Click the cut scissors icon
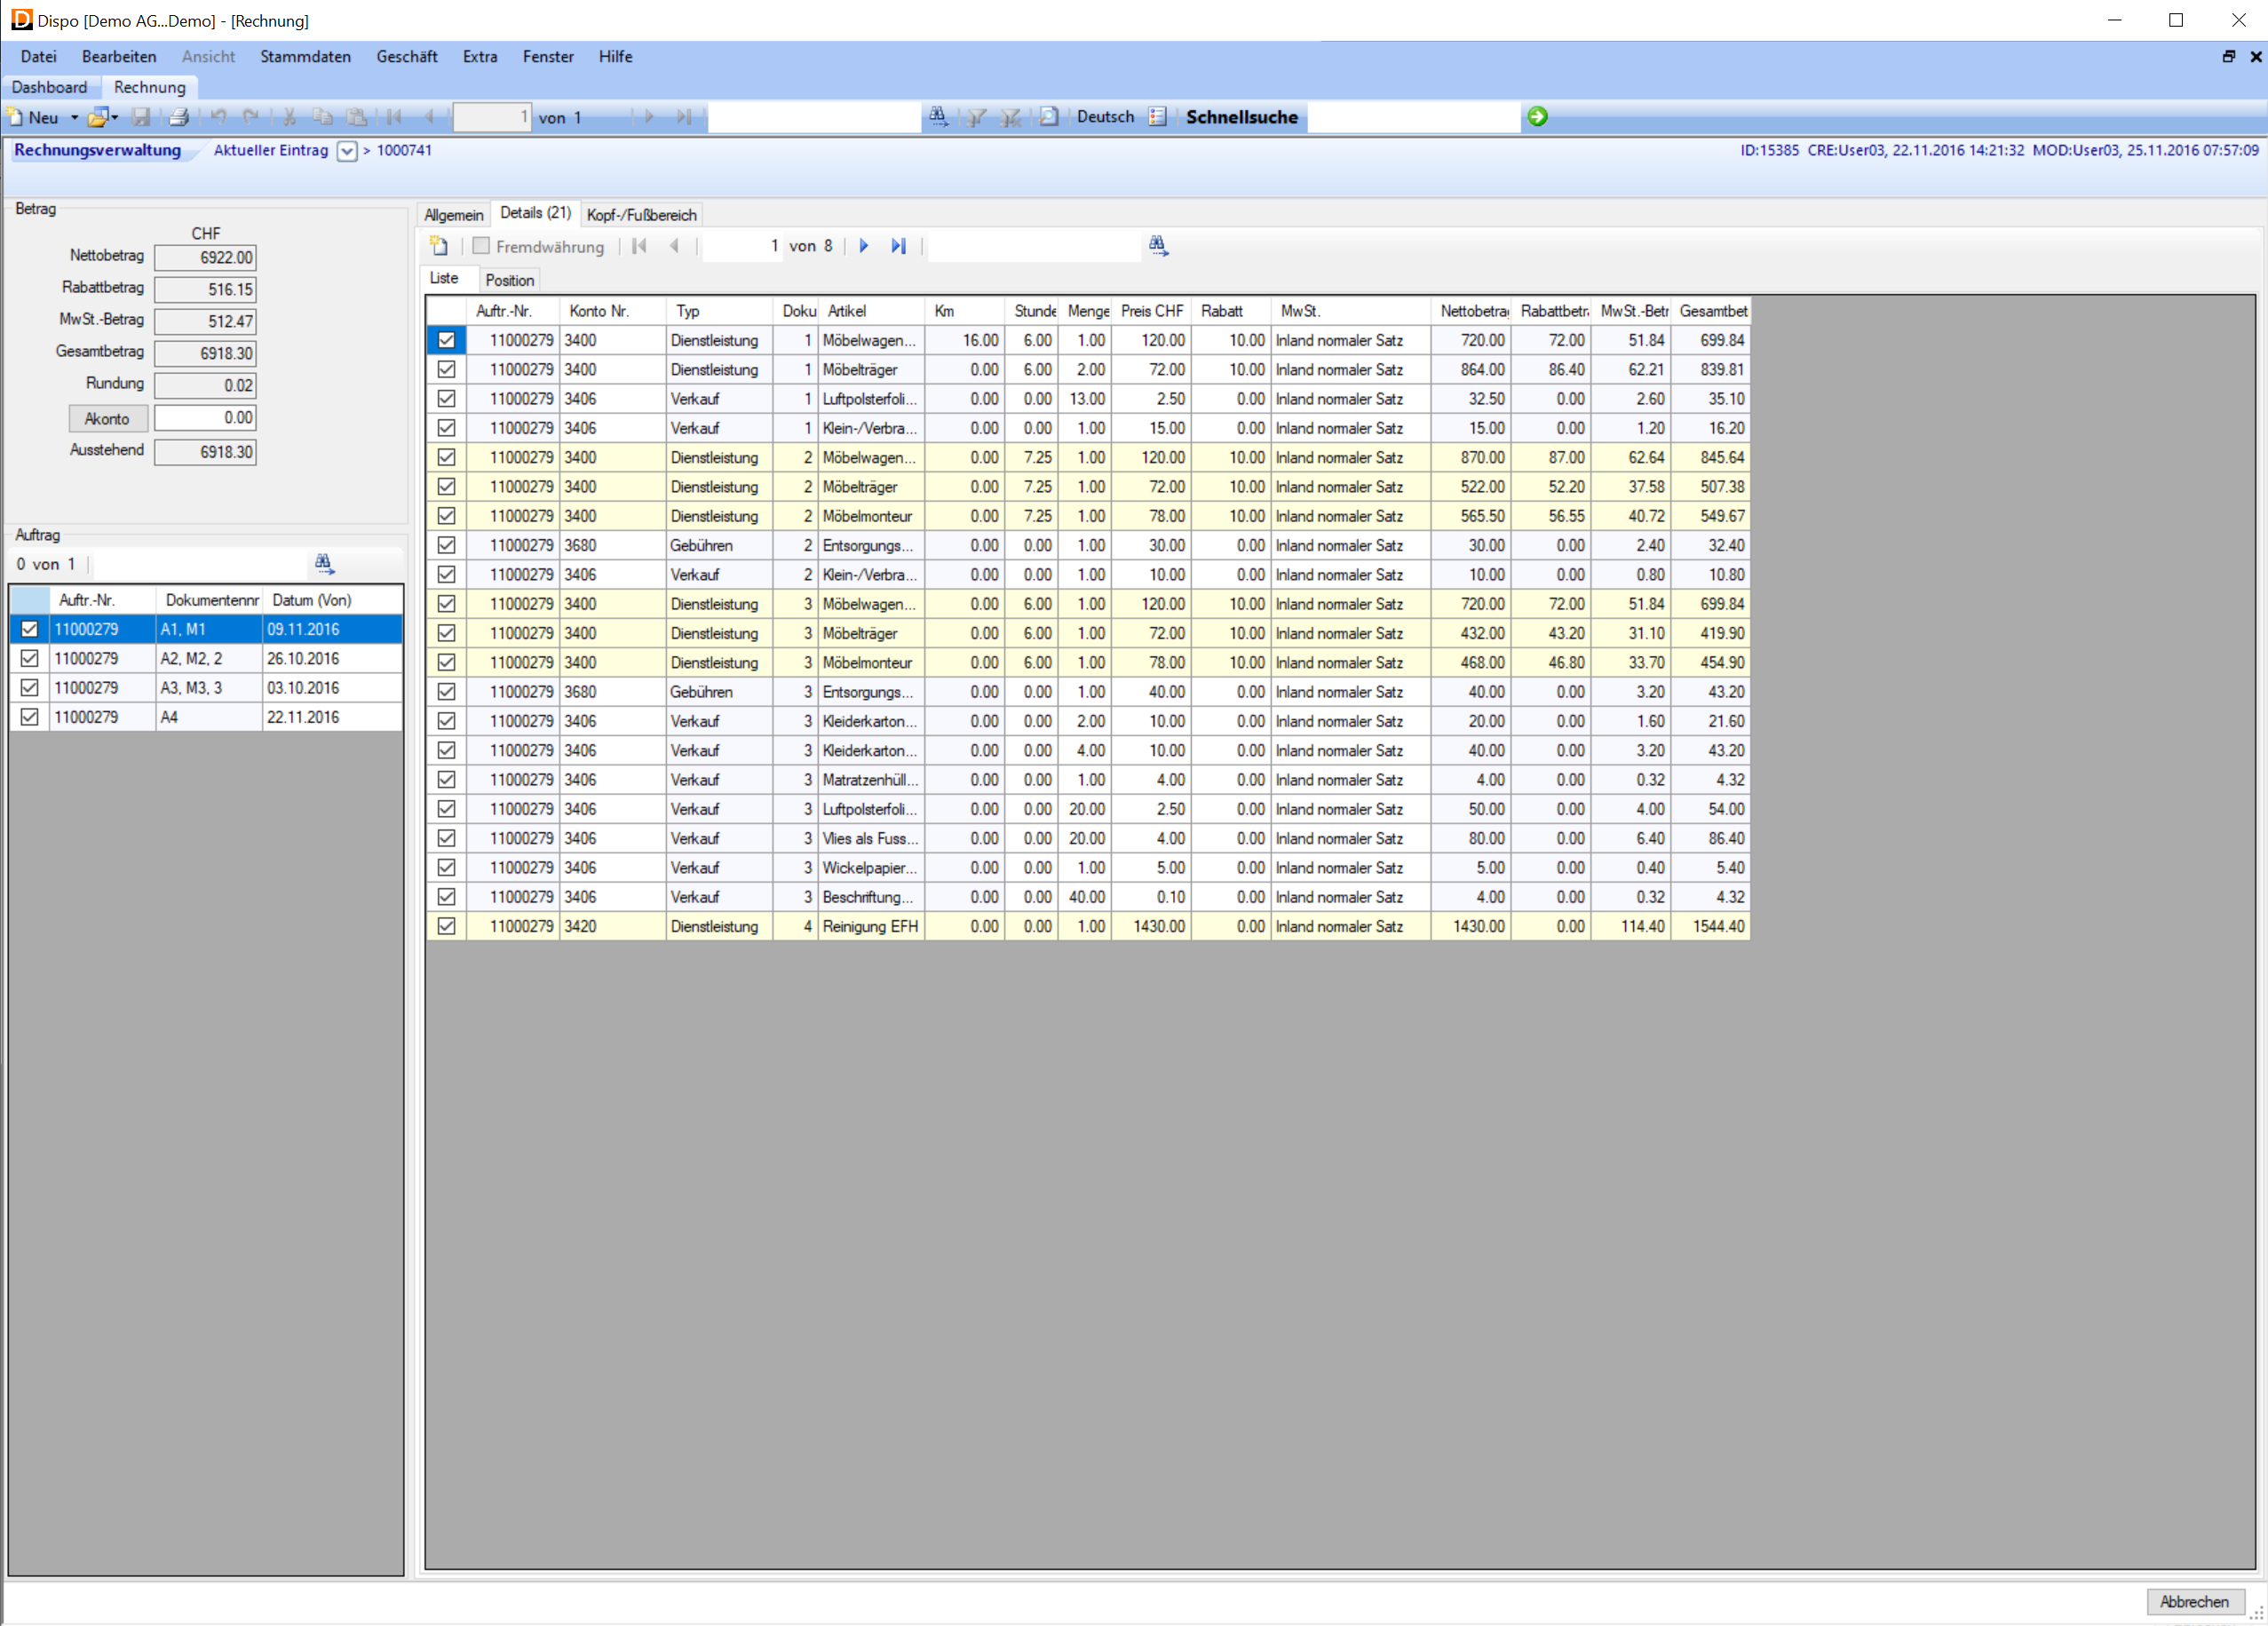 tap(289, 117)
